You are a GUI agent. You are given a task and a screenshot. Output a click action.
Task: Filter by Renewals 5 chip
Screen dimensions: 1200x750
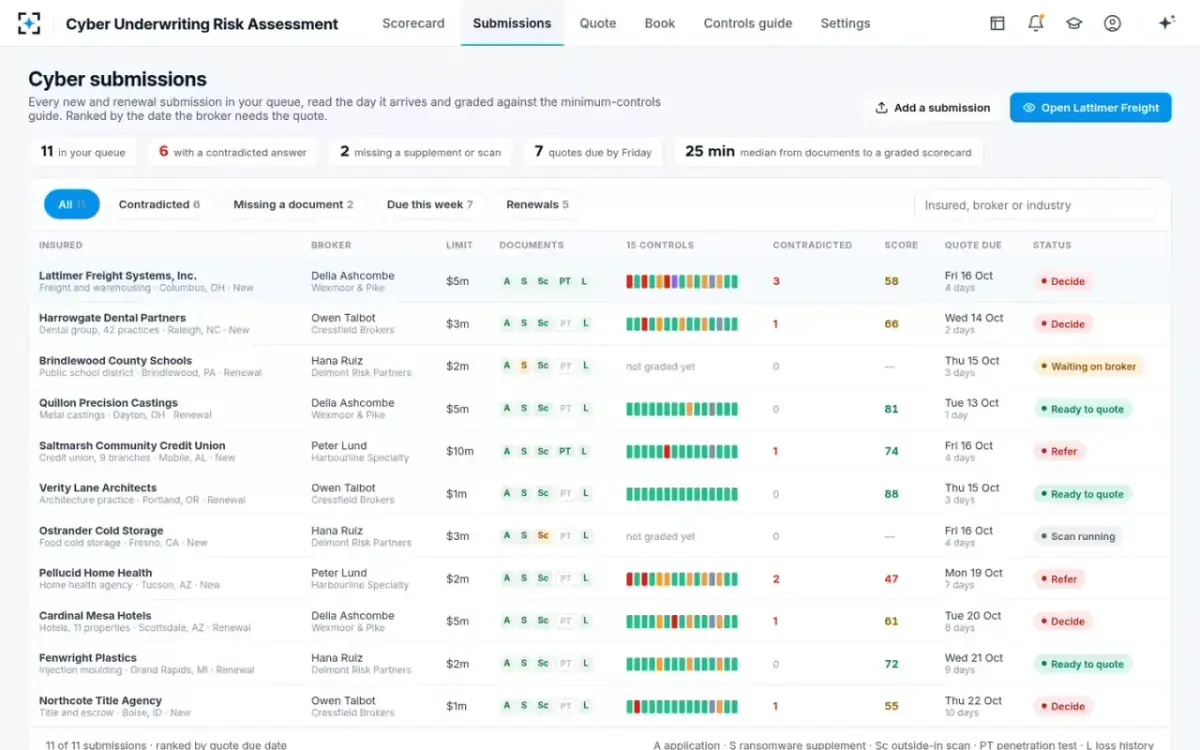coord(537,205)
